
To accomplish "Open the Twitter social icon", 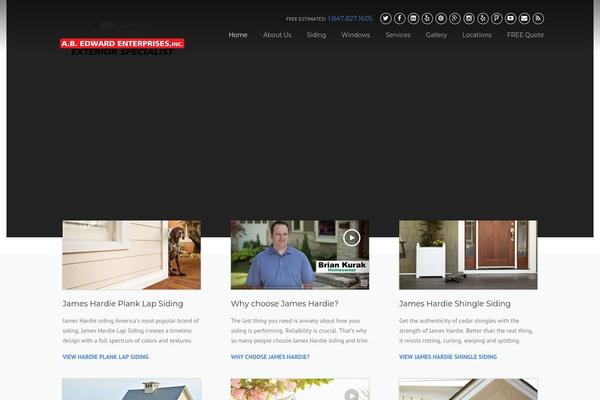I will coord(386,18).
